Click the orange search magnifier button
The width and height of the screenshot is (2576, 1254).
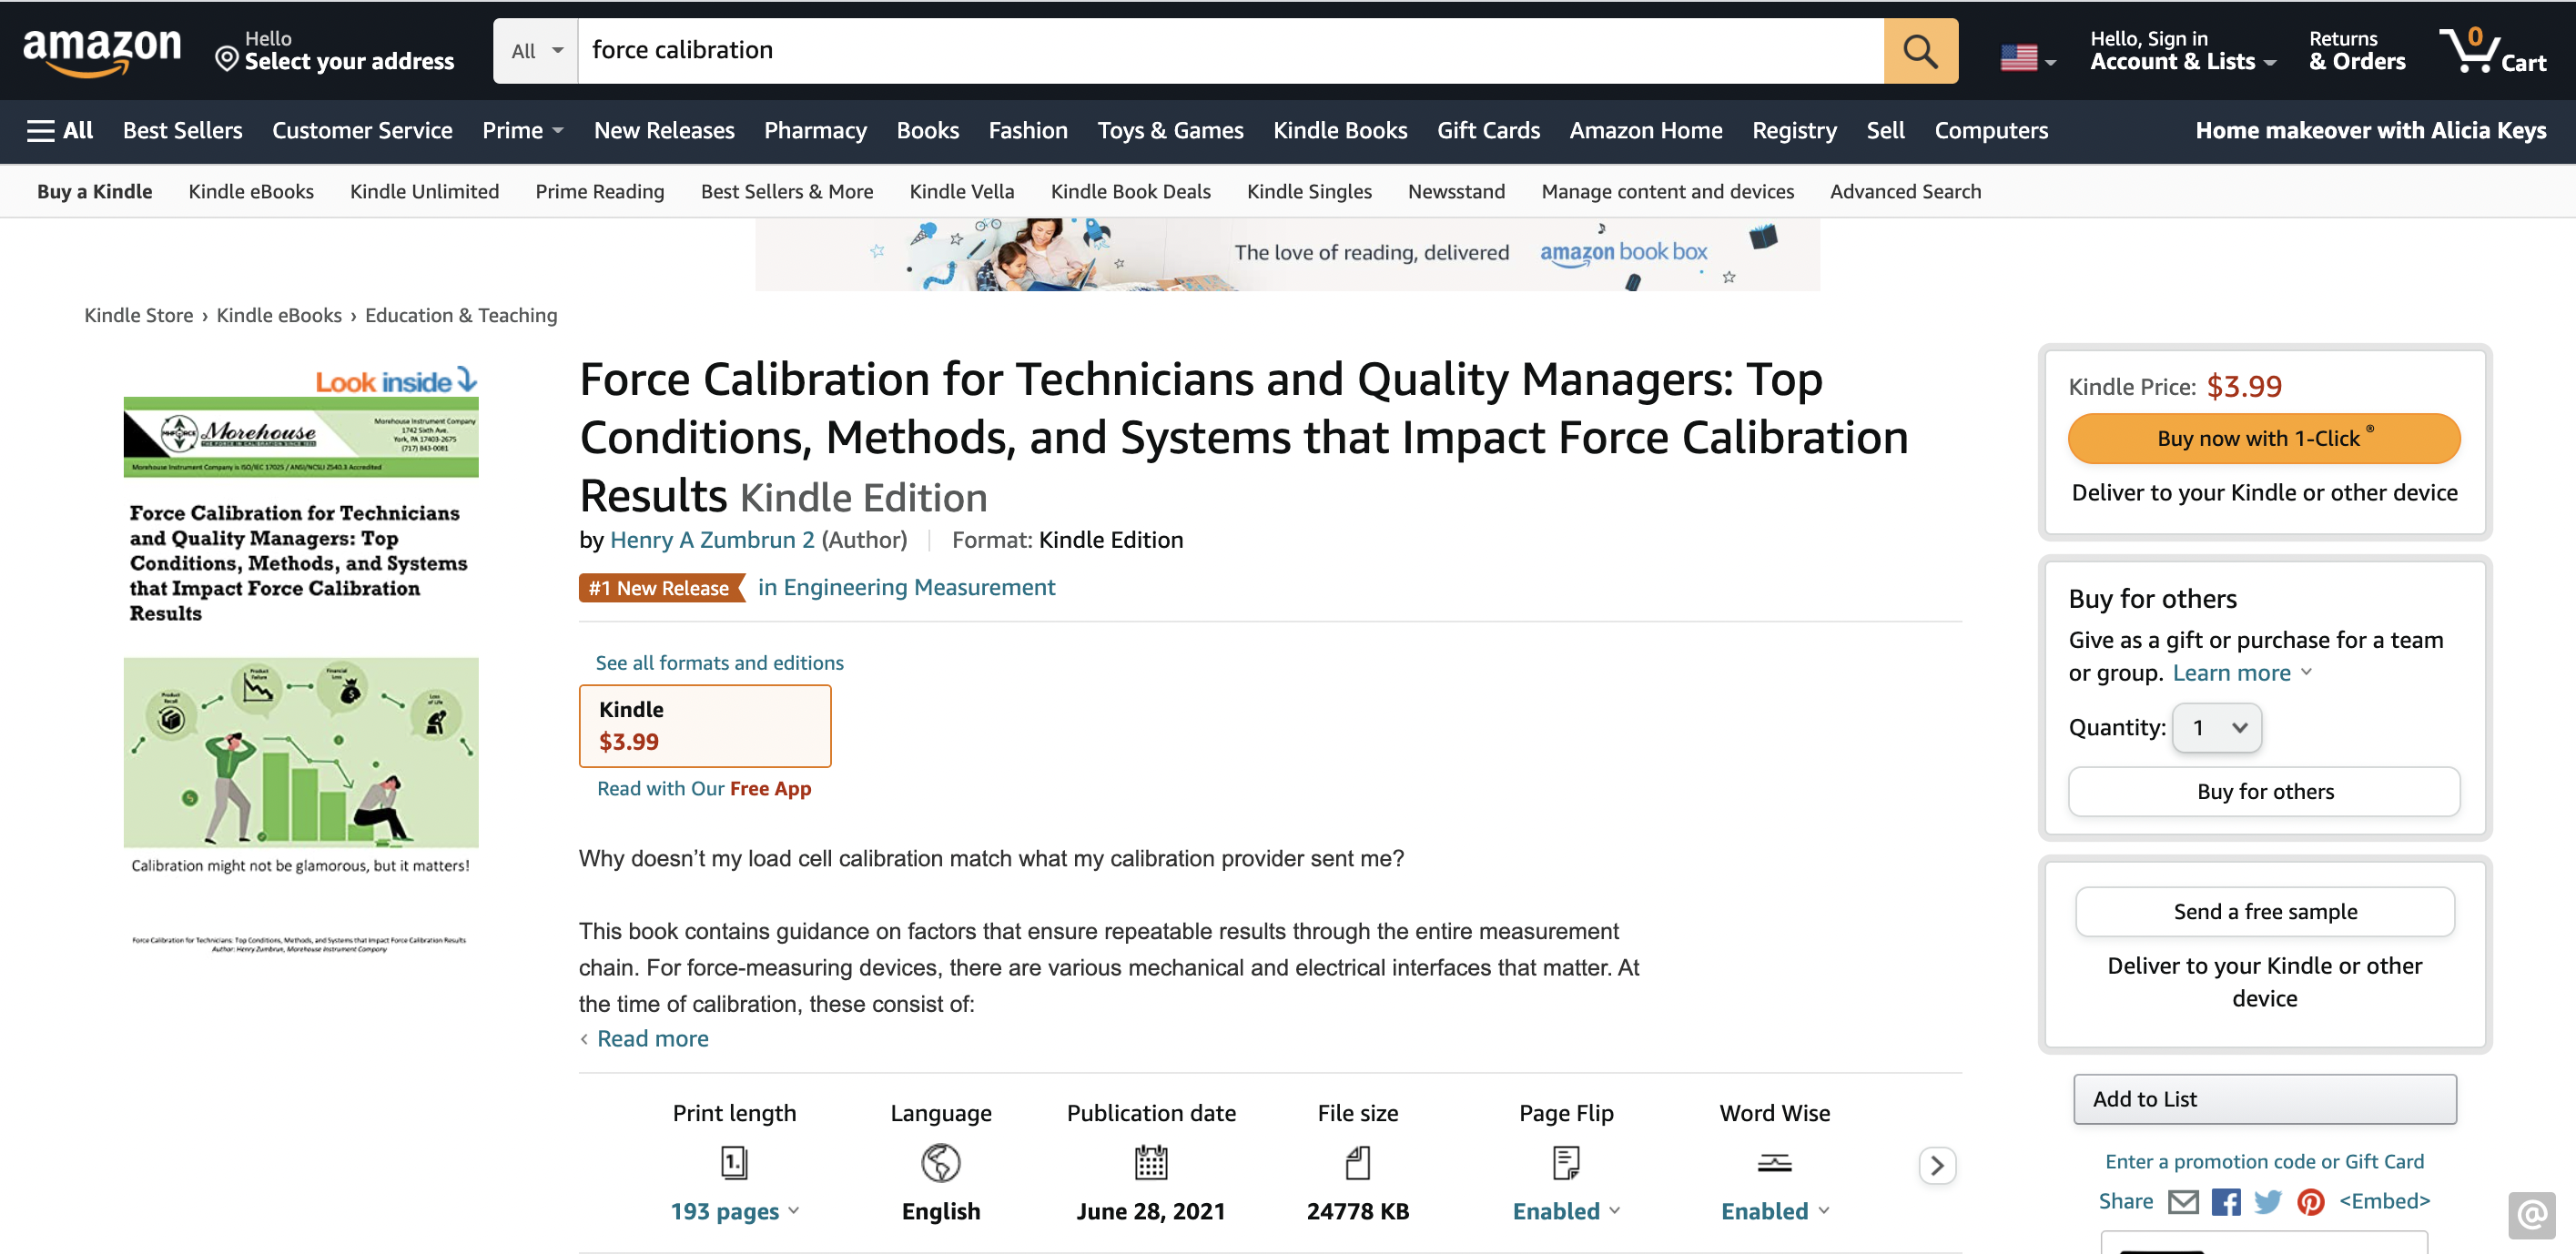(x=1920, y=50)
